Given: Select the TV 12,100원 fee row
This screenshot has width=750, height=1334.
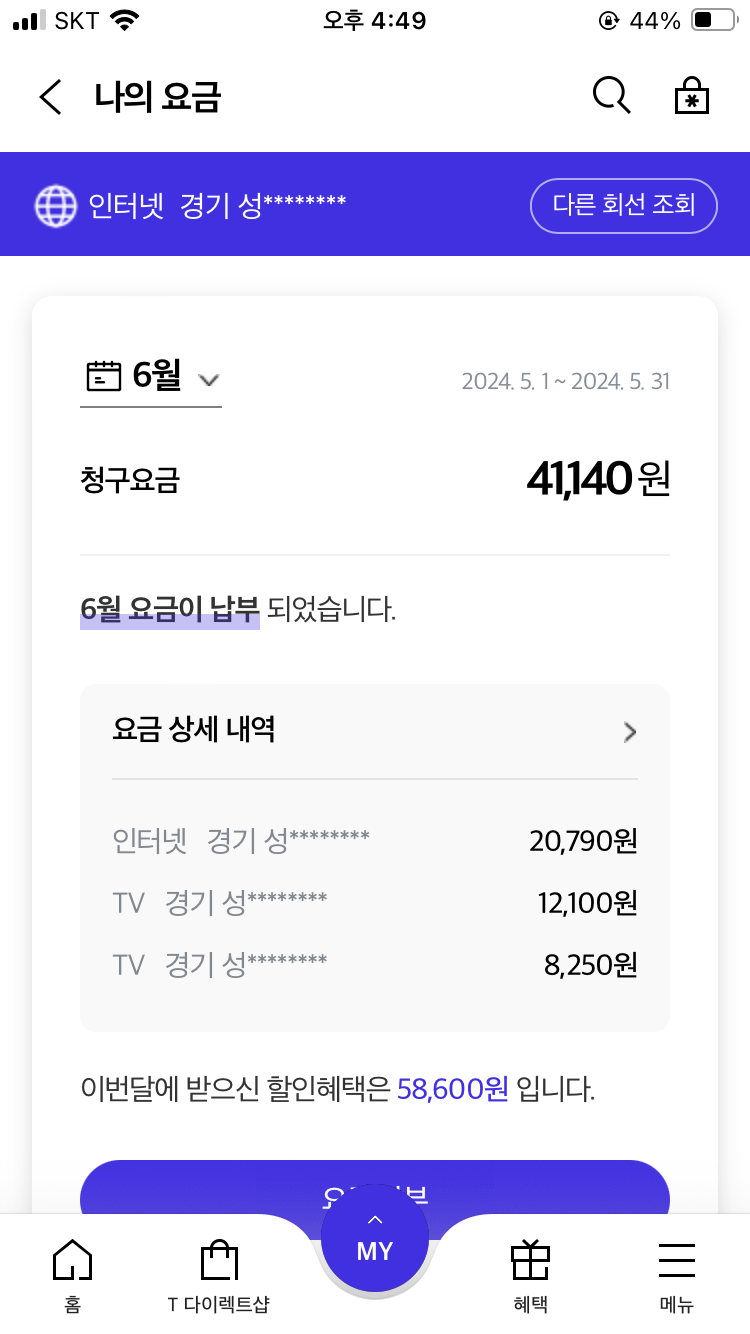Looking at the screenshot, I should pyautogui.click(x=374, y=903).
